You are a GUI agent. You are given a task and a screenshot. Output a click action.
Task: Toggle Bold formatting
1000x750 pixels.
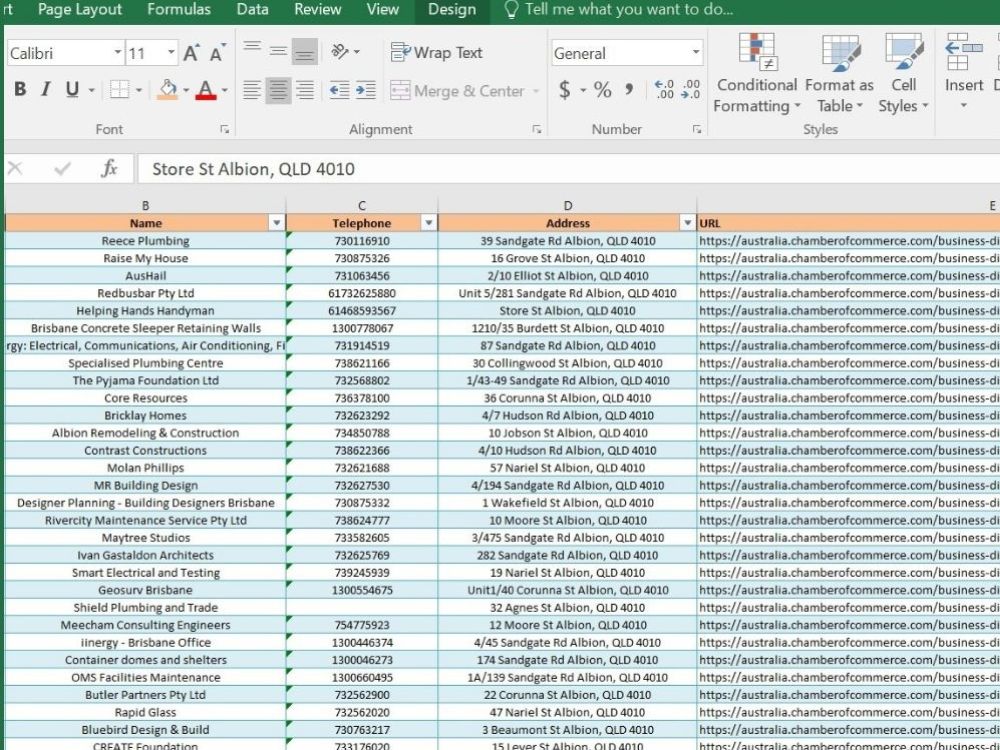coord(20,89)
